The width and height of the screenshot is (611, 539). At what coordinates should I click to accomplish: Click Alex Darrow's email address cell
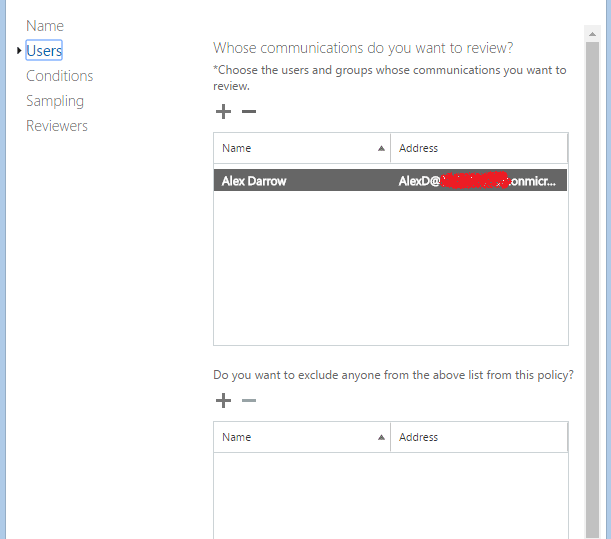[477, 181]
